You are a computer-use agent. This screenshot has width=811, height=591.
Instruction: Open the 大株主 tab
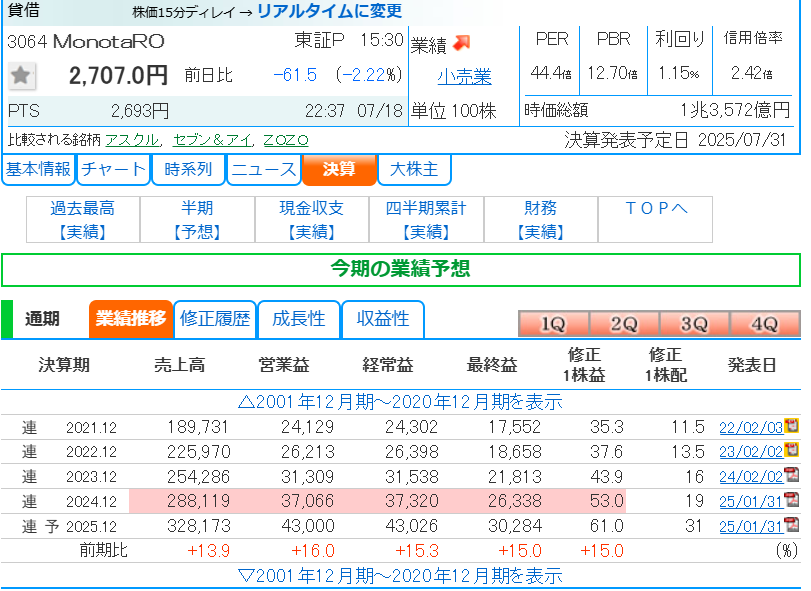click(414, 170)
